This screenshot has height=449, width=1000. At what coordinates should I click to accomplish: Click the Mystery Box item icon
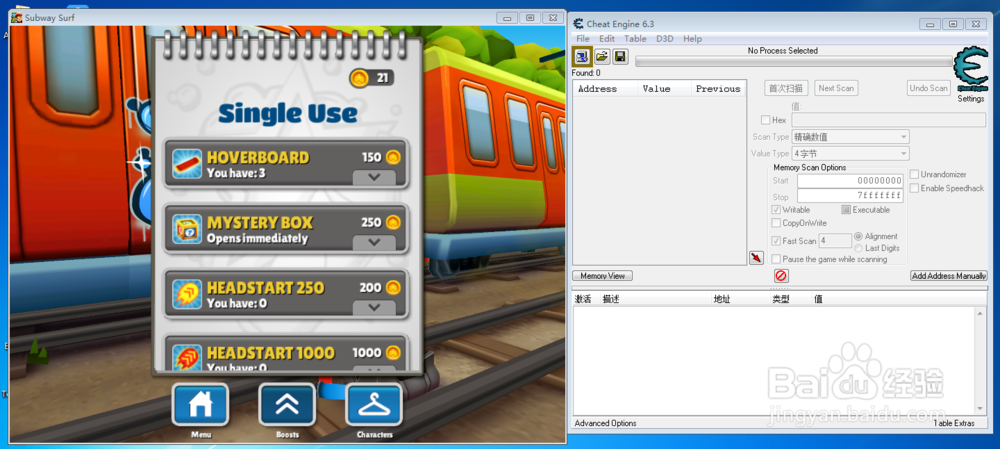(187, 229)
